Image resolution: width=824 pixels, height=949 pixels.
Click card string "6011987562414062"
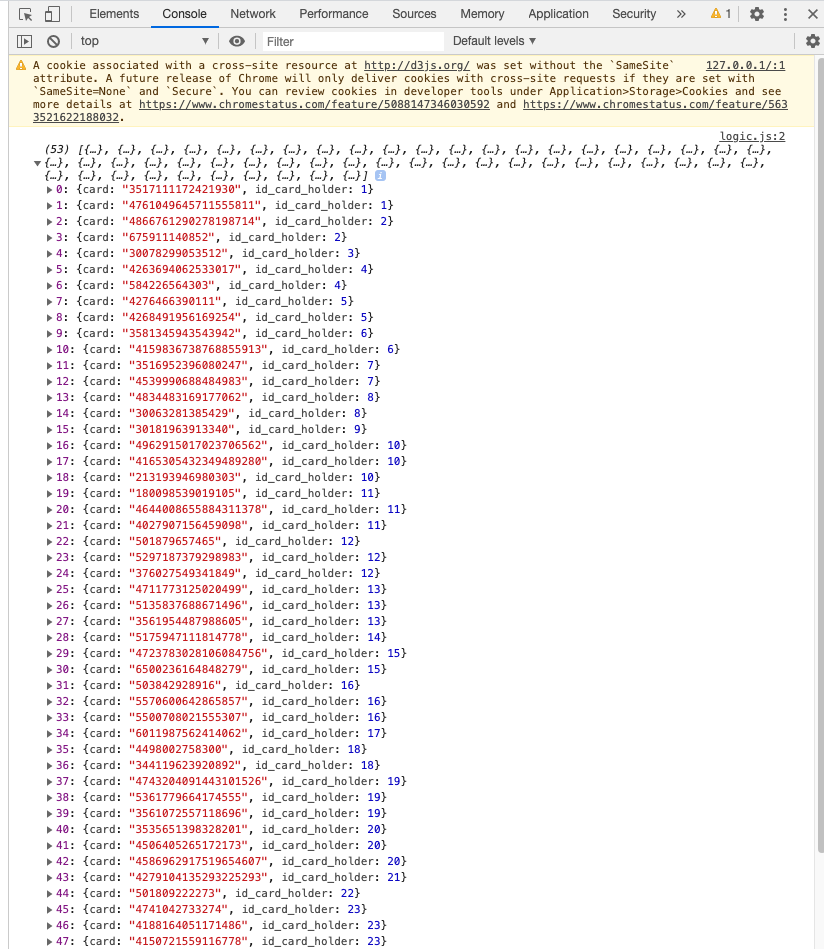(x=188, y=734)
